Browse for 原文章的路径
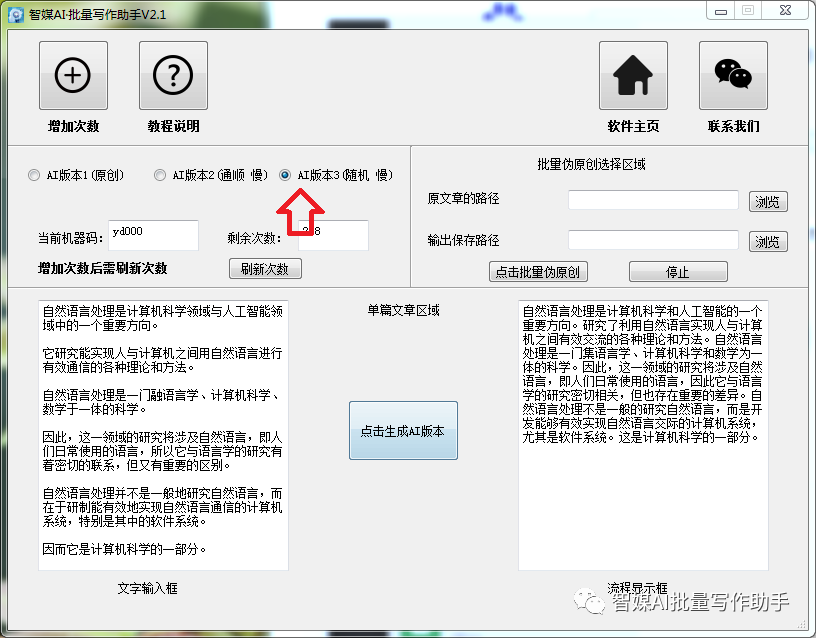Viewport: 816px width, 638px height. [x=768, y=201]
